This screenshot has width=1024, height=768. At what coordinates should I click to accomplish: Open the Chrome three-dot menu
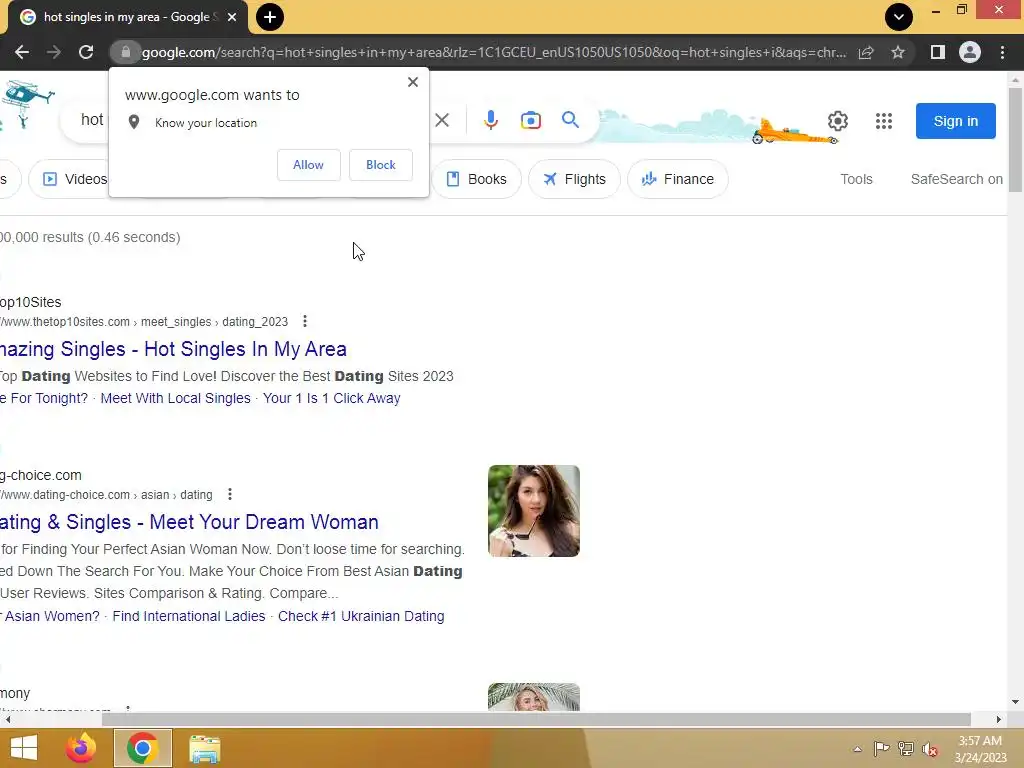pyautogui.click(x=1002, y=52)
